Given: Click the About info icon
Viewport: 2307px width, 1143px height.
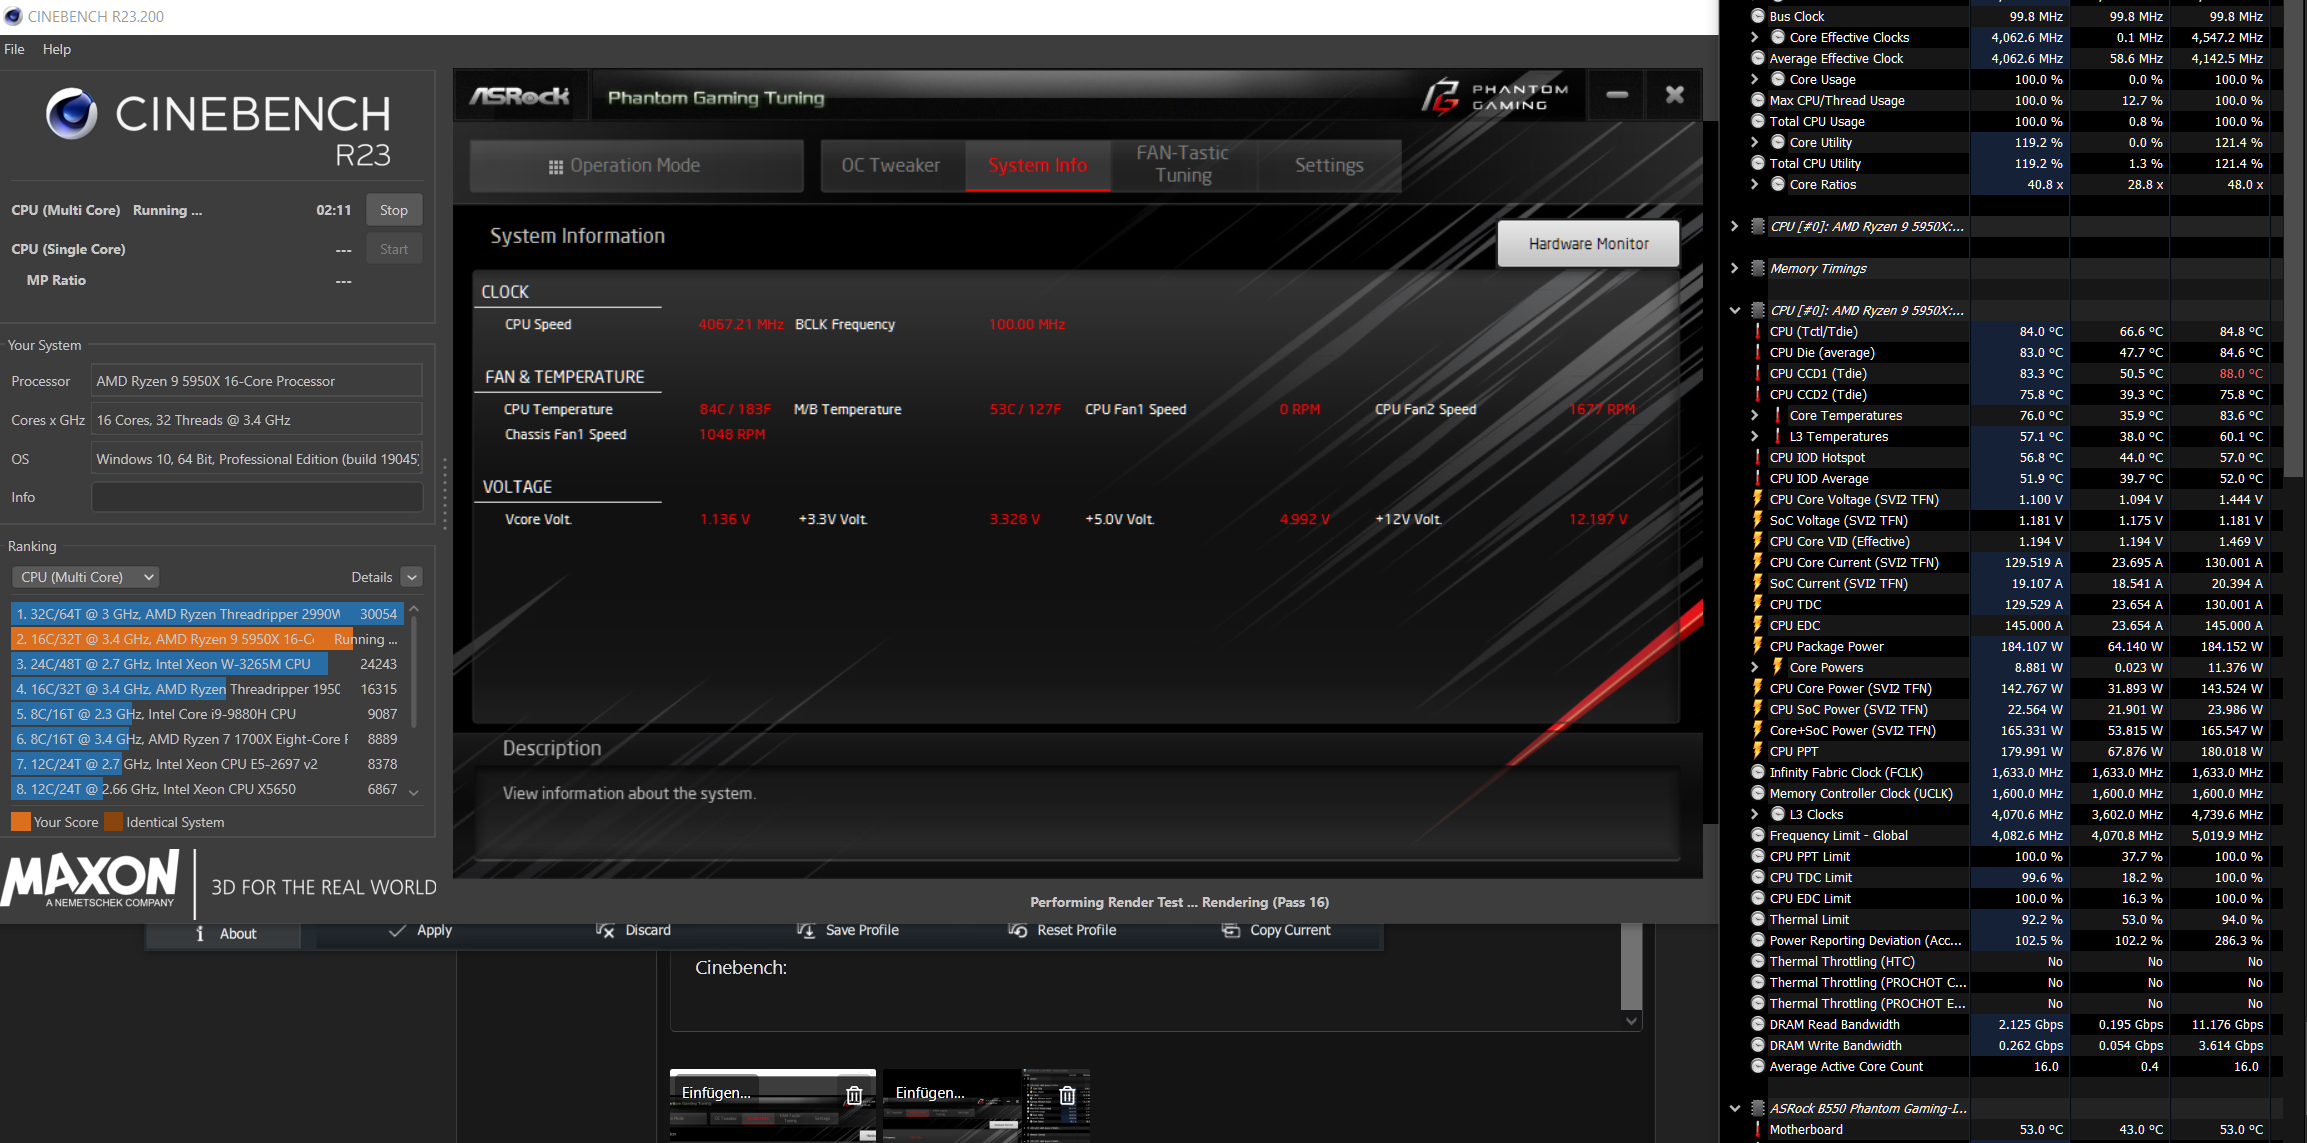Looking at the screenshot, I should click(x=200, y=933).
